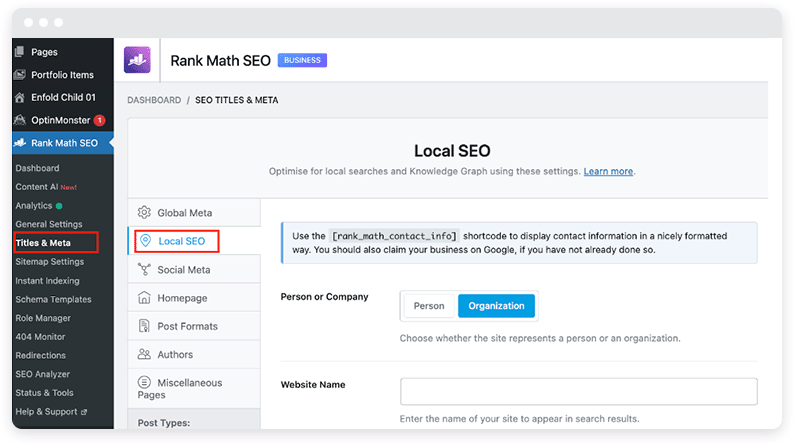The width and height of the screenshot is (794, 445).
Task: Click the Enfold Child 01 home icon
Action: pyautogui.click(x=20, y=97)
